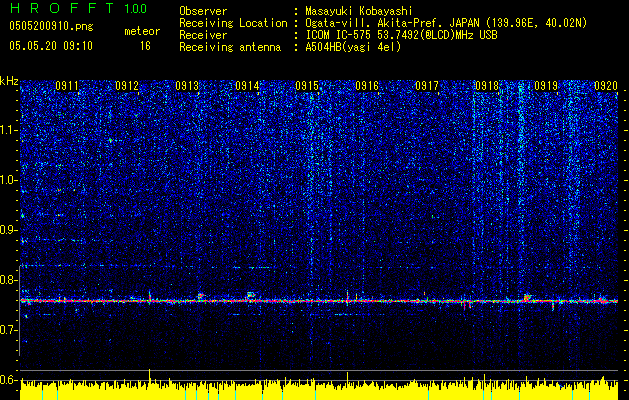This screenshot has width=629, height=400.
Task: Click the 0.8 kHz axis label
Action: (8, 280)
